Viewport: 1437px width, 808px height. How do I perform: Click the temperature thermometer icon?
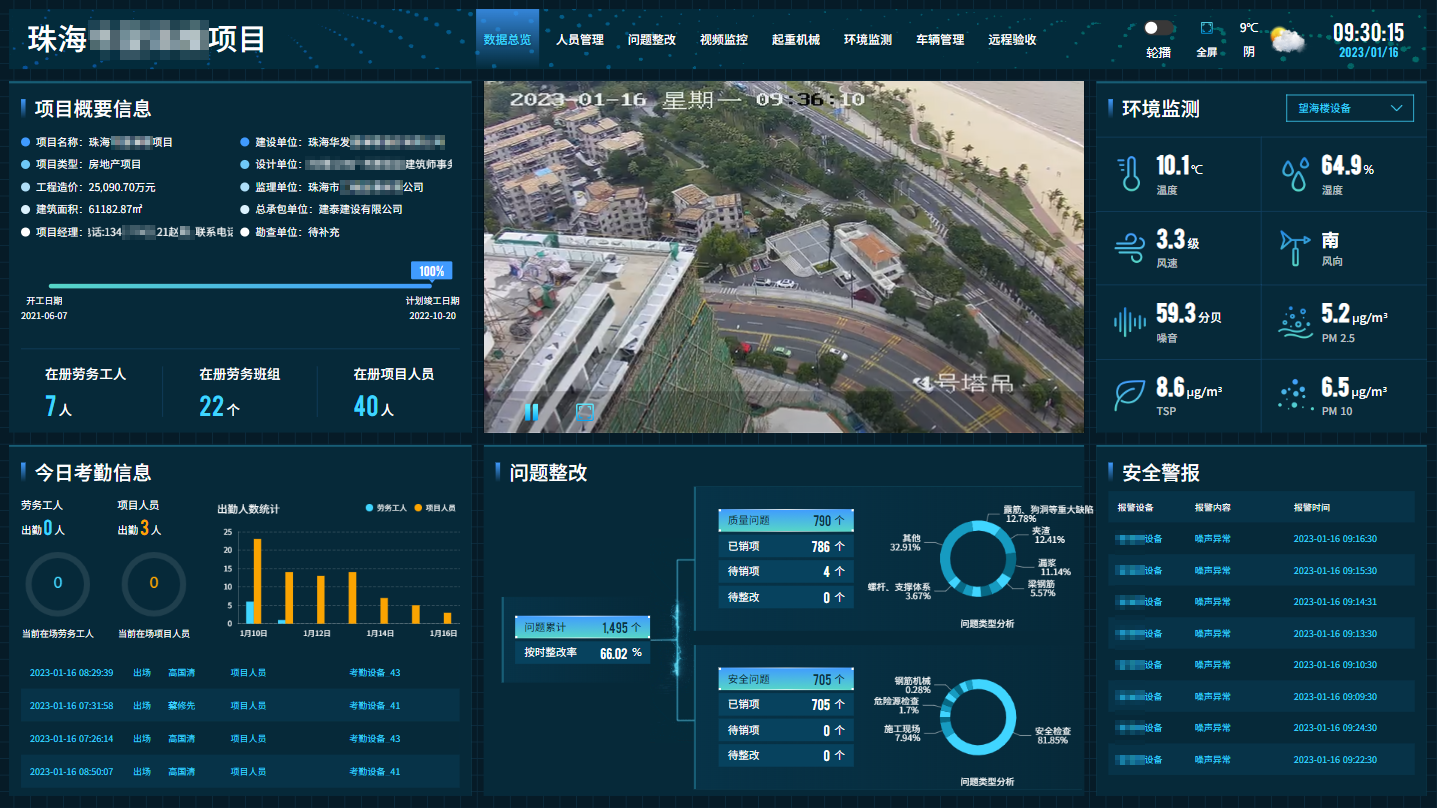(1130, 174)
